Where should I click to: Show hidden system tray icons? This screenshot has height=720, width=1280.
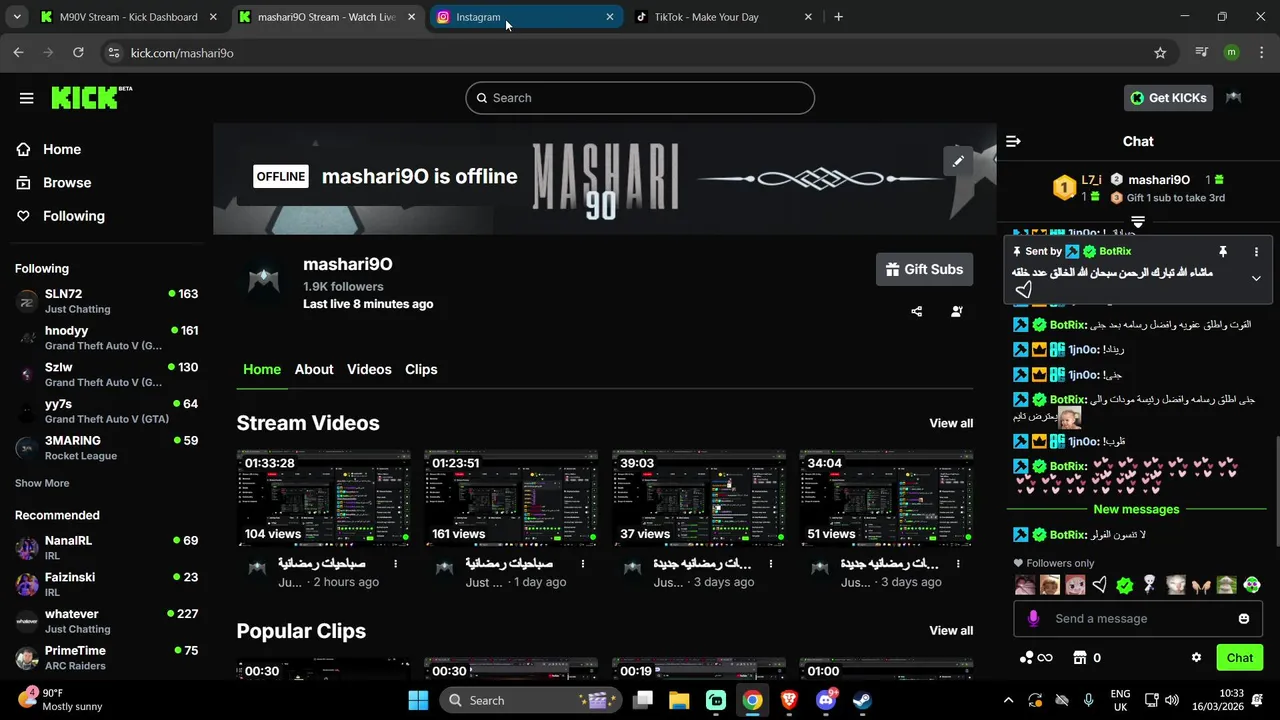pos(1008,700)
